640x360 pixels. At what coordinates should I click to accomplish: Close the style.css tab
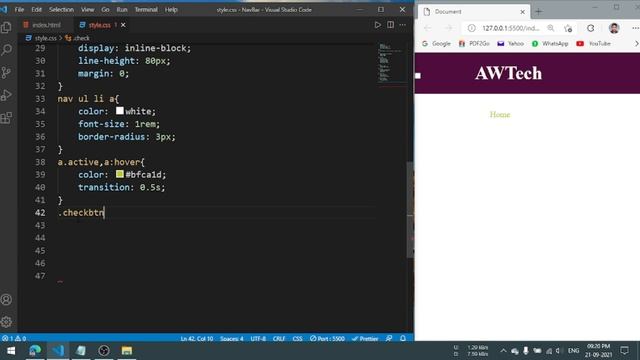click(123, 25)
